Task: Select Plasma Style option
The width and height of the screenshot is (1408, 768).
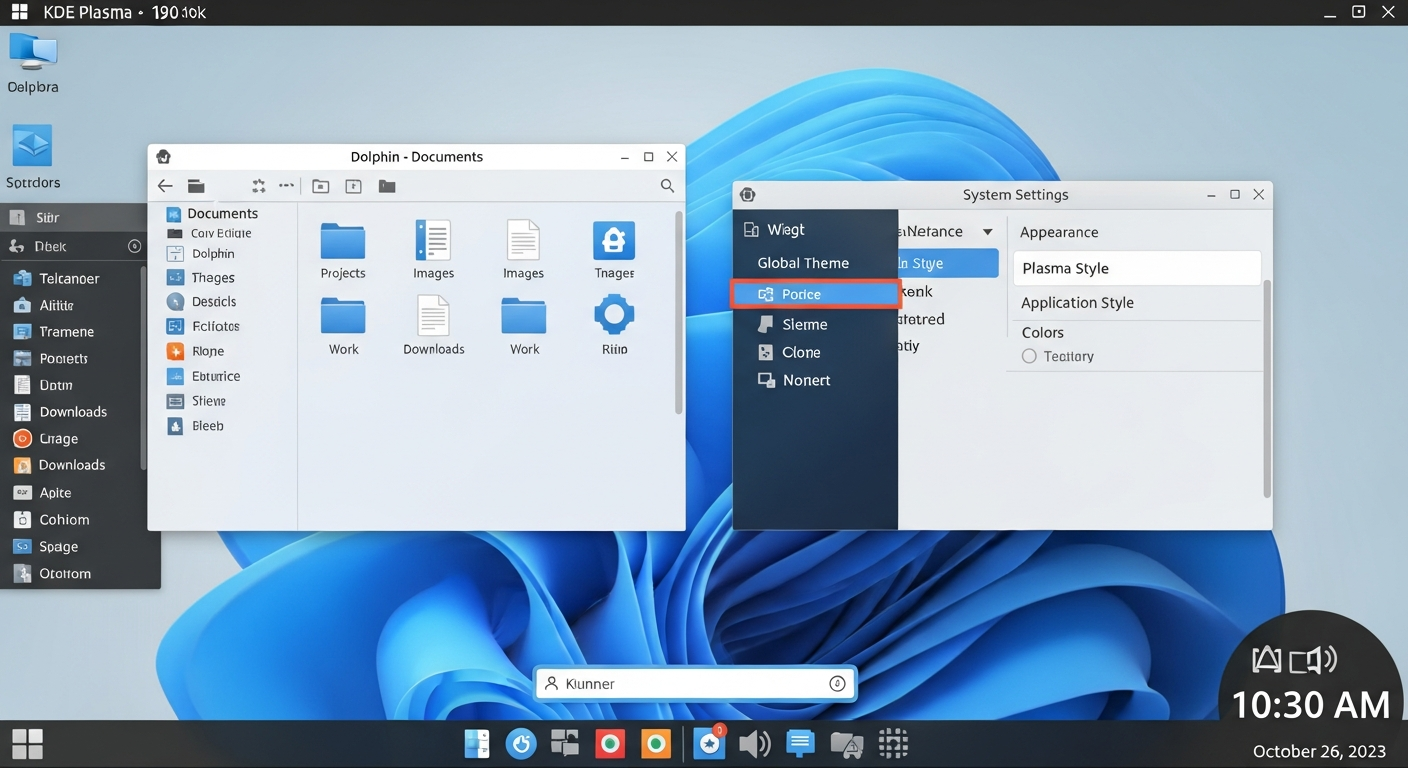Action: [1137, 268]
